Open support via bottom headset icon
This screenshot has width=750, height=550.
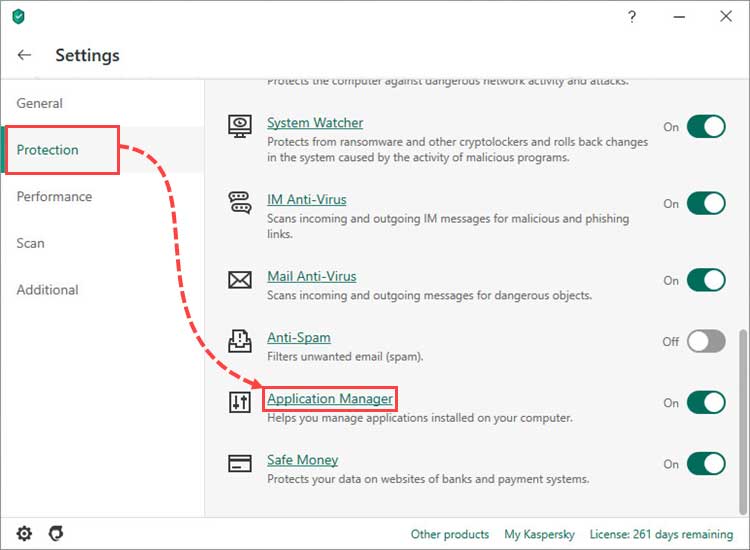click(x=56, y=533)
